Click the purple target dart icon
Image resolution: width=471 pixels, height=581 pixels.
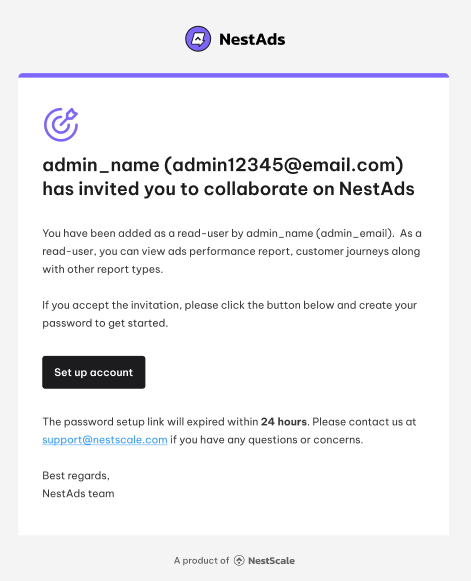(61, 124)
